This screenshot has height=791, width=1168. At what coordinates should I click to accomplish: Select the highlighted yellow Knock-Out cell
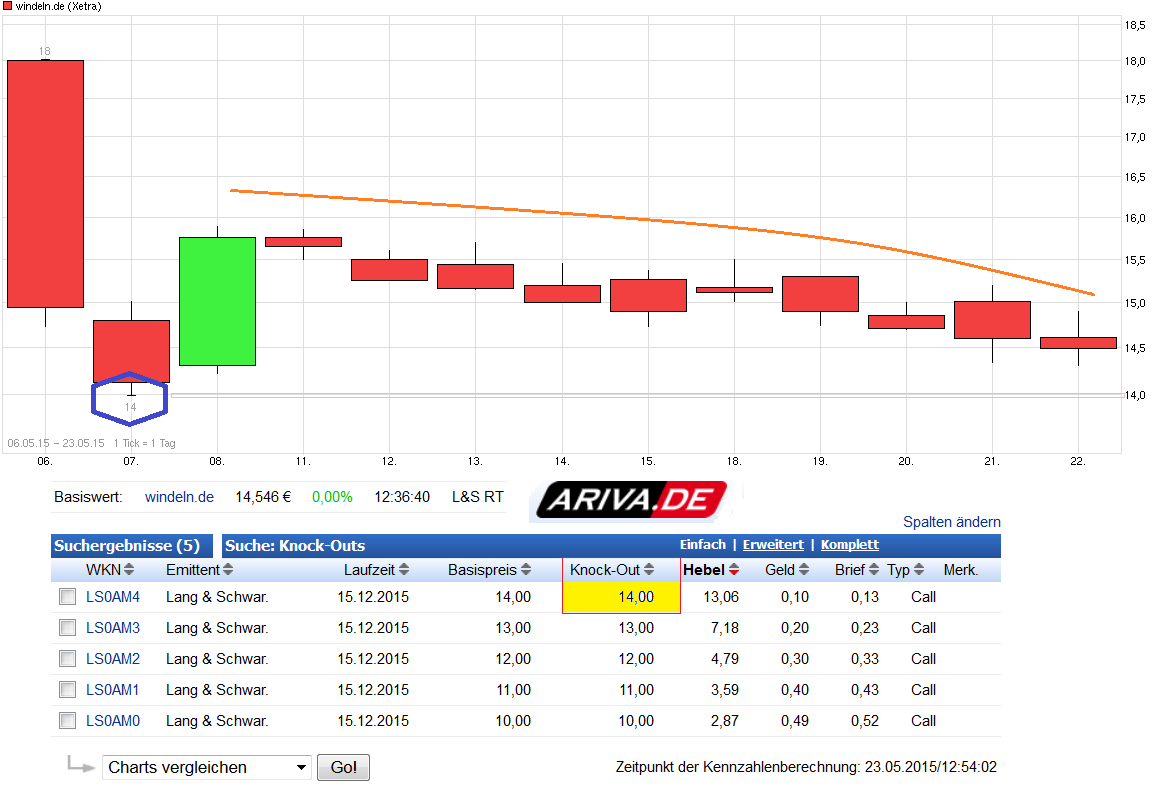pyautogui.click(x=621, y=596)
